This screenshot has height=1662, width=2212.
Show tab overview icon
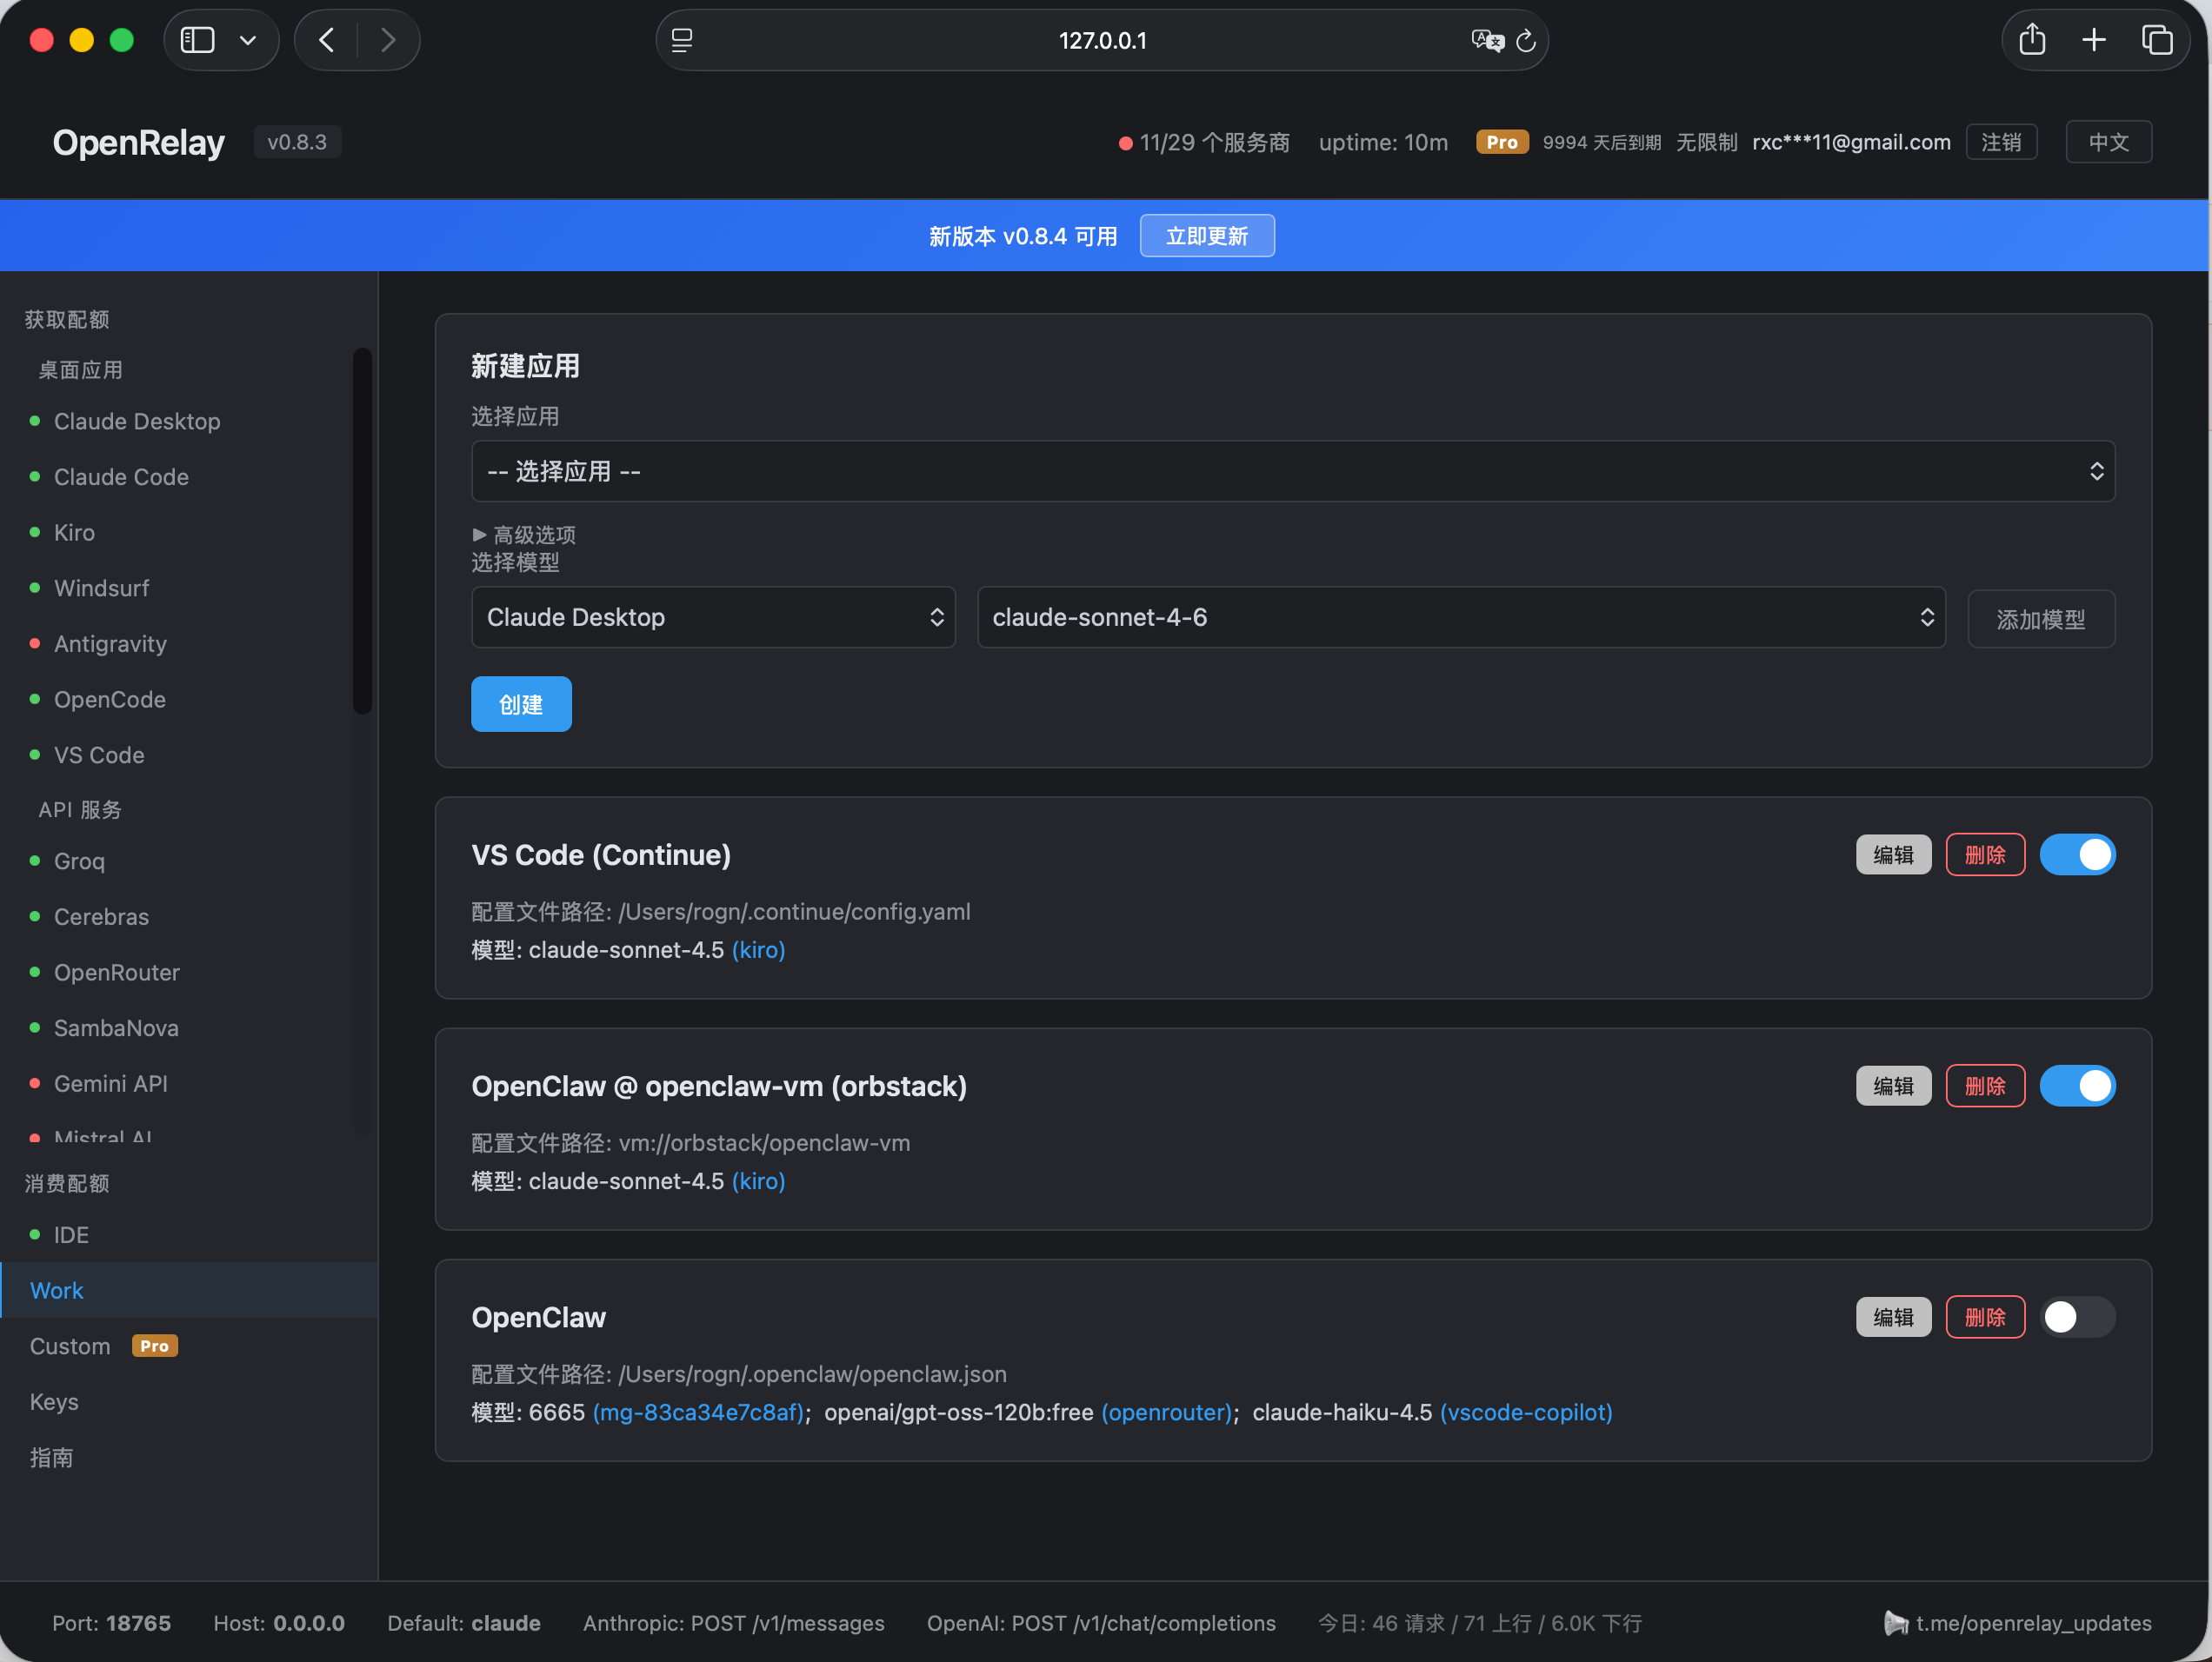(2157, 40)
